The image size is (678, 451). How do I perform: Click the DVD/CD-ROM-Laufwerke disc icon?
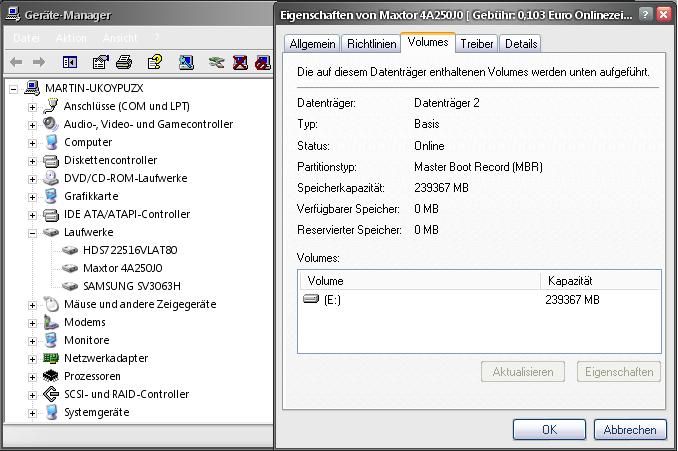[51, 178]
